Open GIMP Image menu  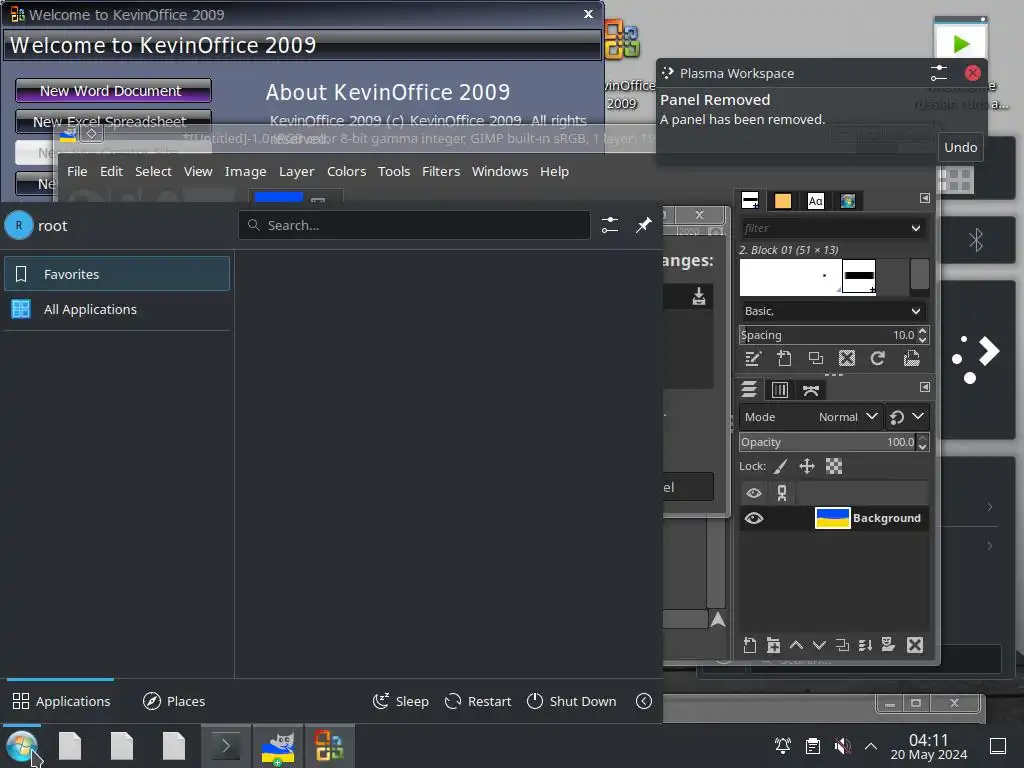246,171
